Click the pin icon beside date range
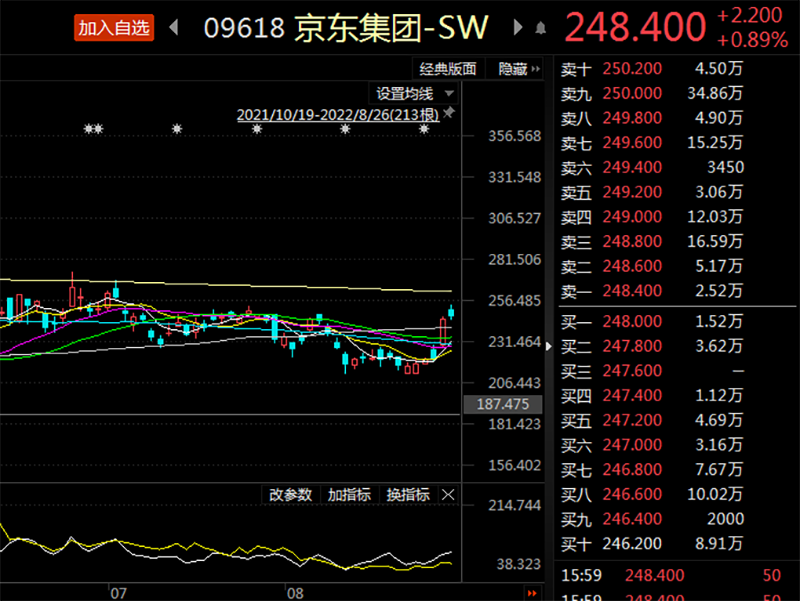Viewport: 800px width, 601px height. point(449,114)
